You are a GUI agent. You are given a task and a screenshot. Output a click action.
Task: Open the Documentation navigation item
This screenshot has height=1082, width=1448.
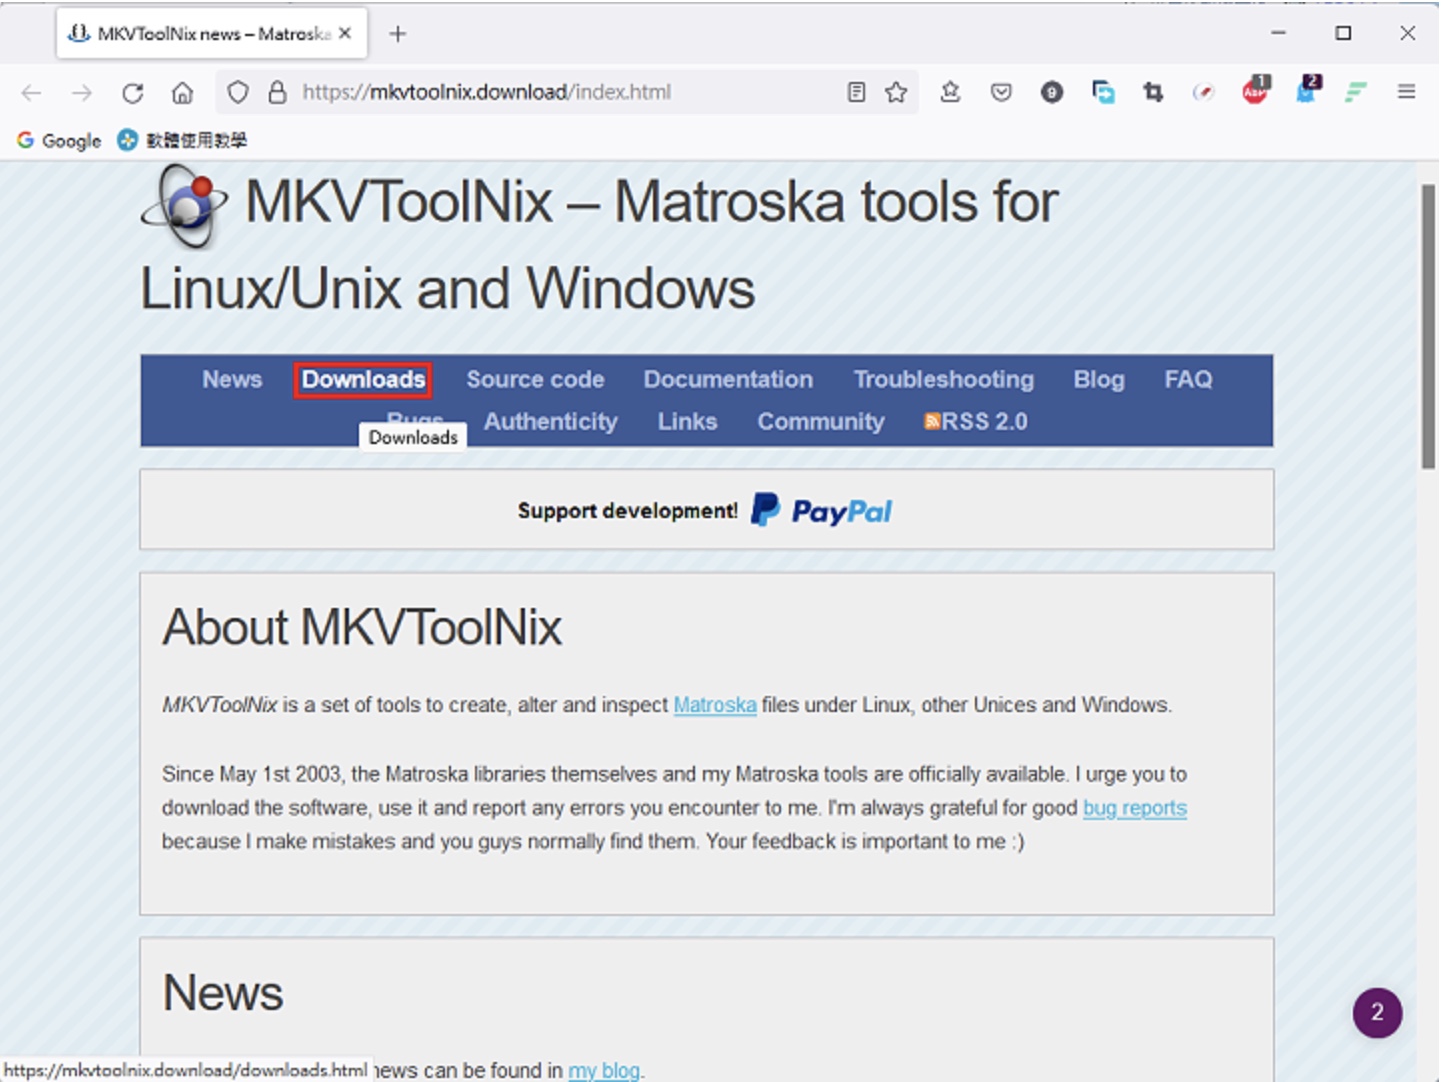coord(728,379)
